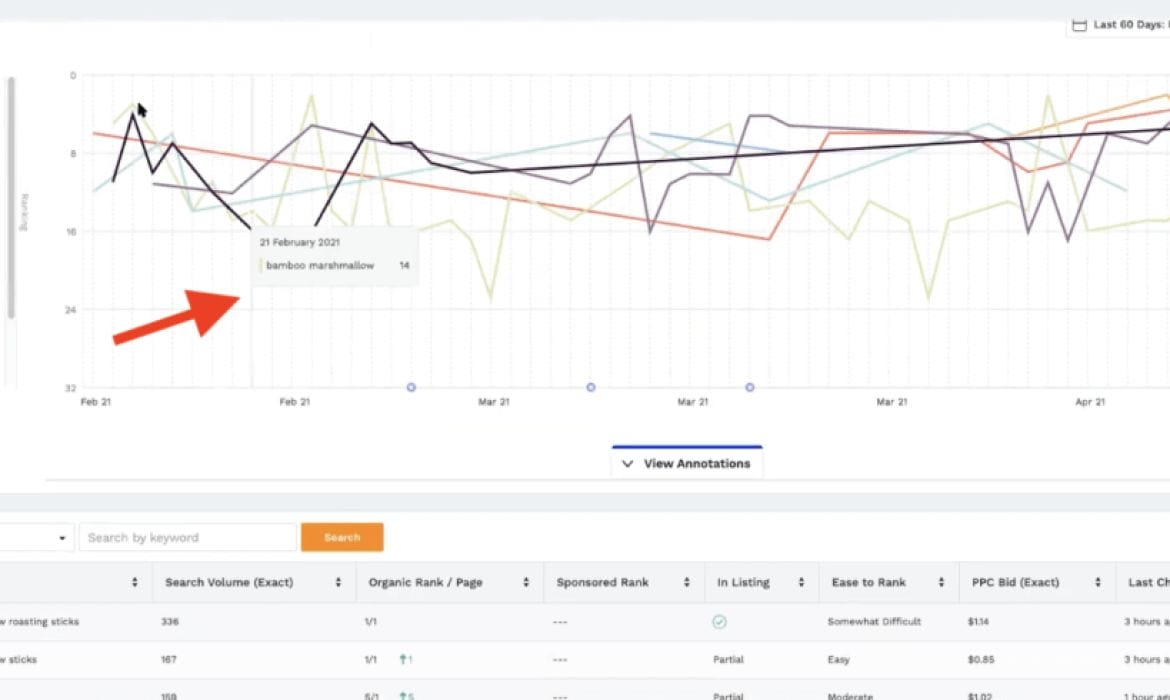
Task: Click the Search by keyword field
Action: [x=188, y=537]
